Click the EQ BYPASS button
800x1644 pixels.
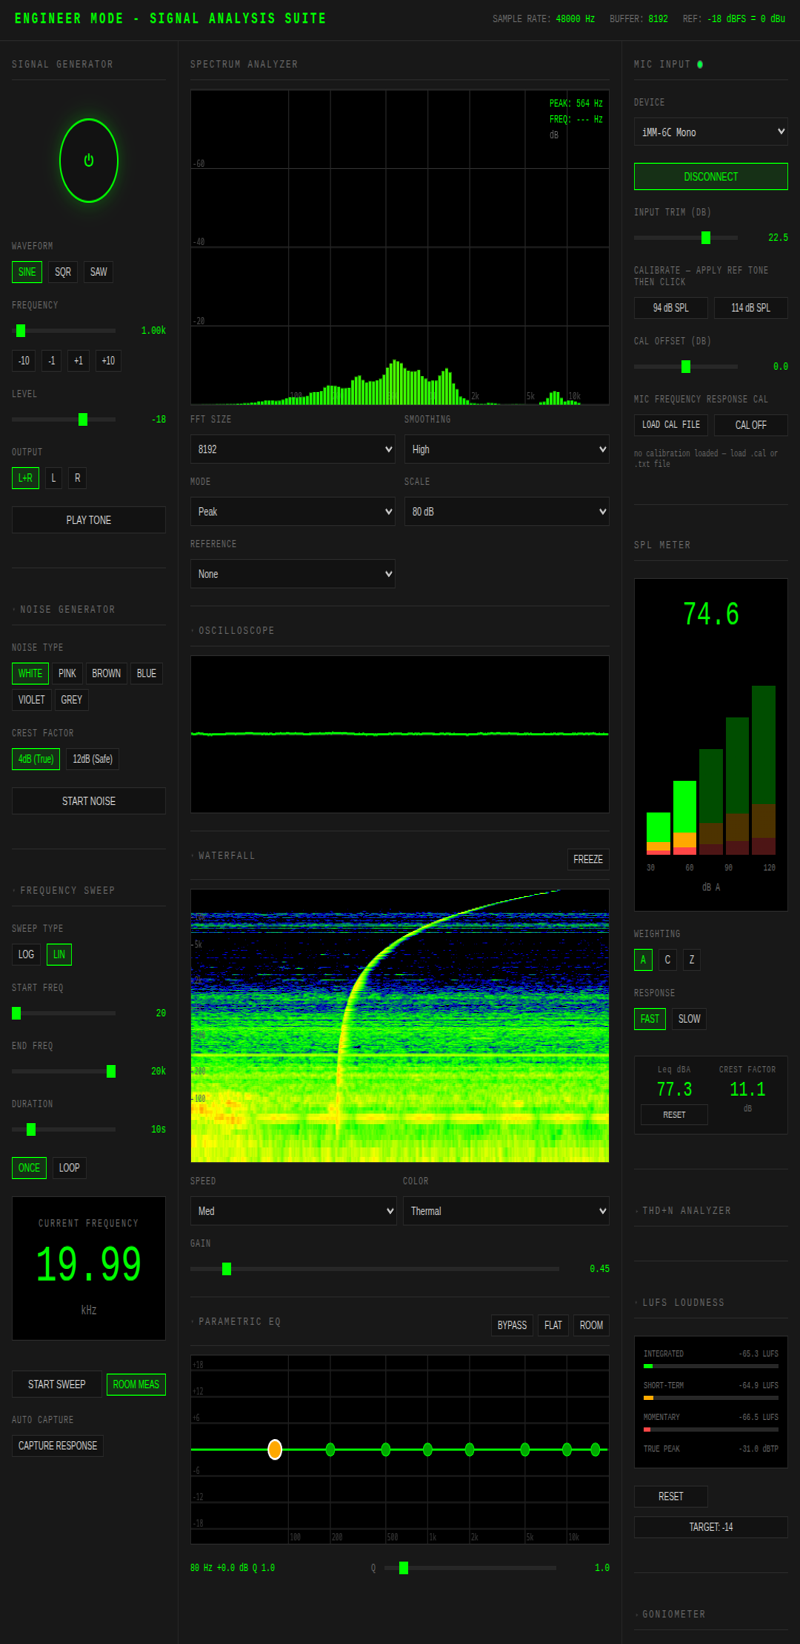[x=512, y=1325]
